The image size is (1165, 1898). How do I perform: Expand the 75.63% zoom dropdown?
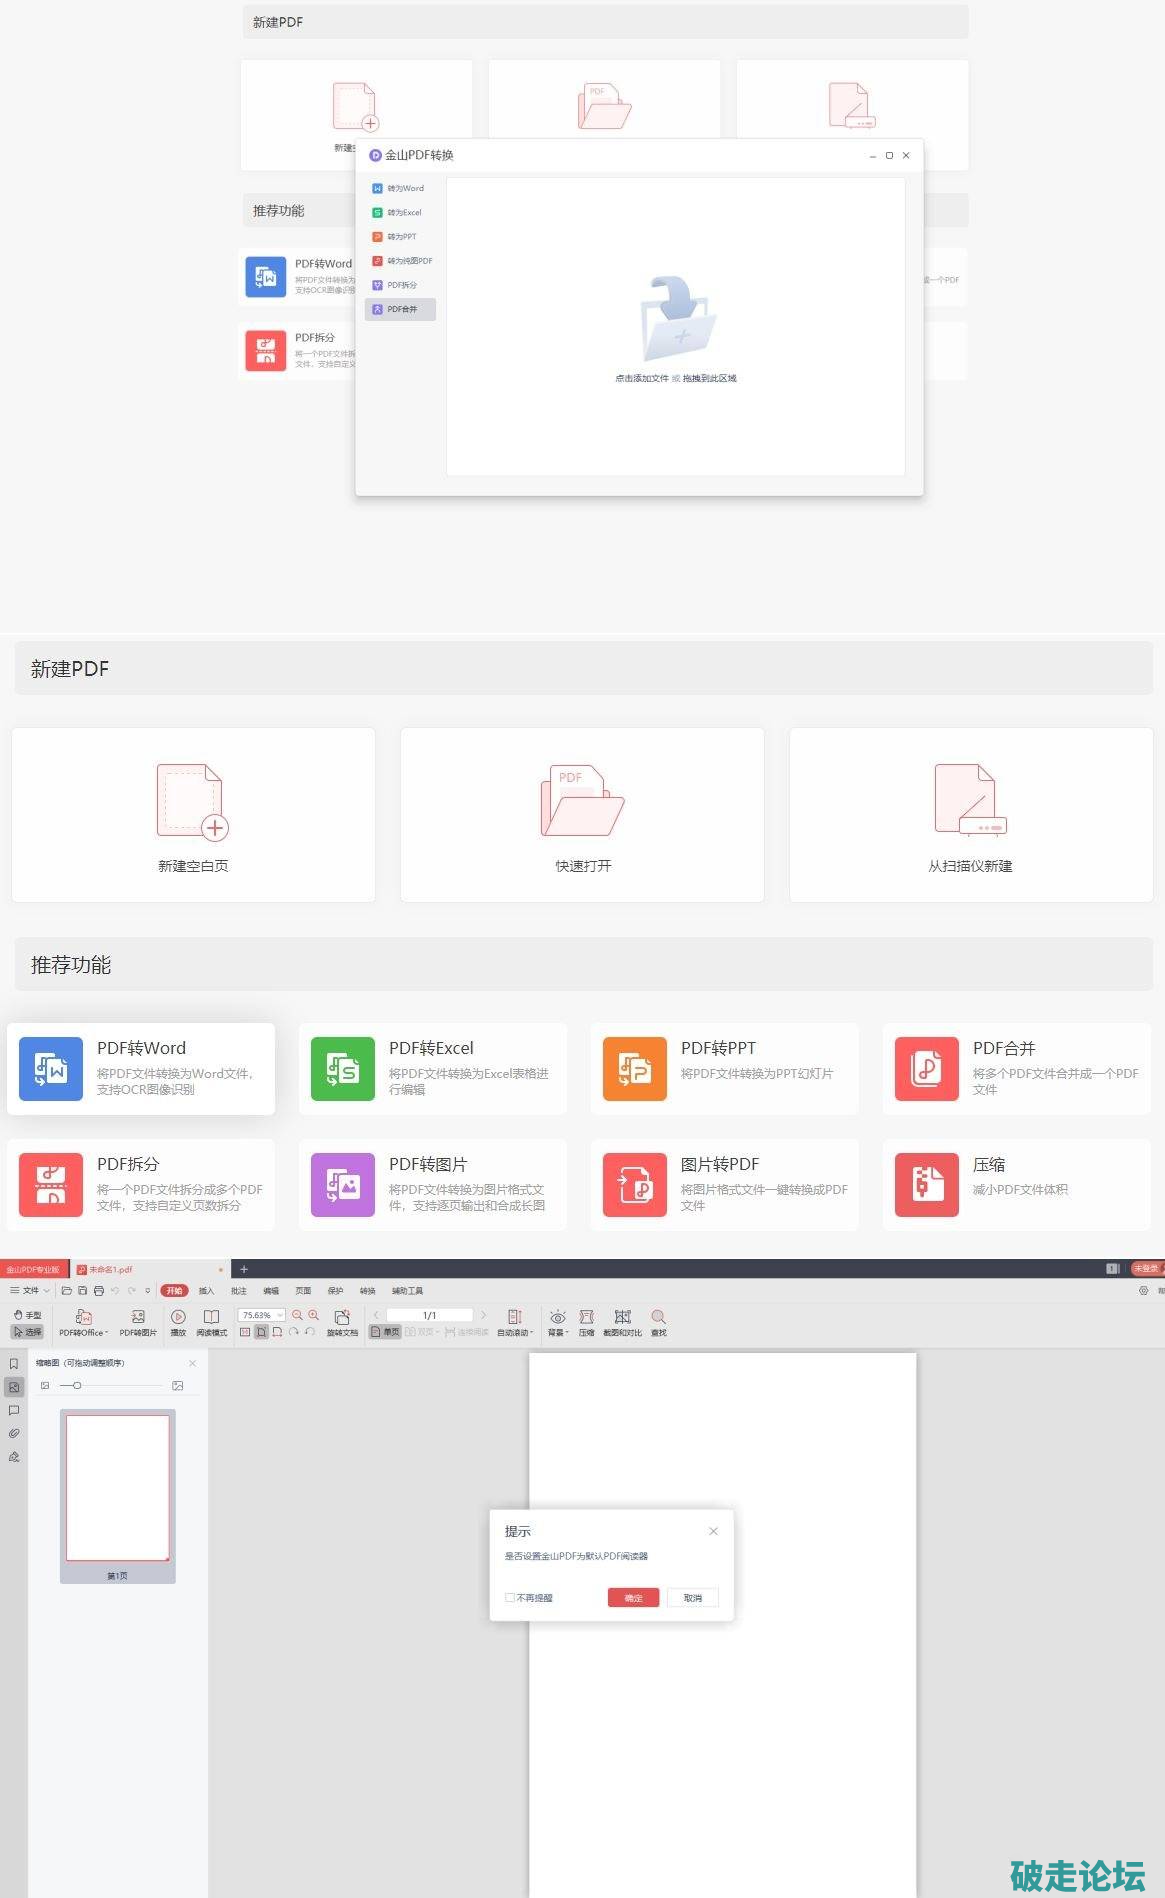(x=280, y=1315)
